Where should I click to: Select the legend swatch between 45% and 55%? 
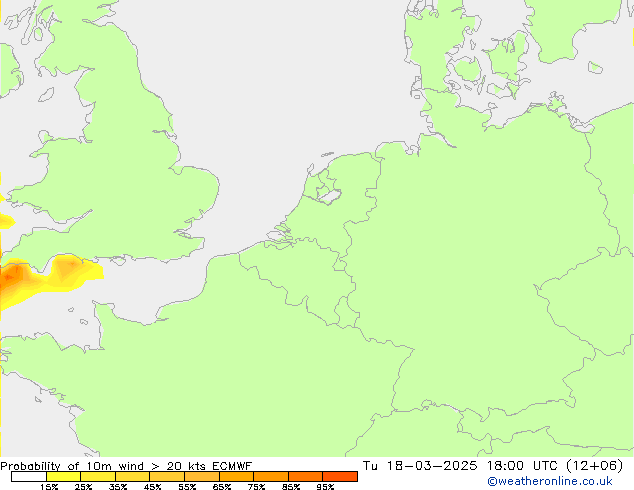(x=167, y=477)
